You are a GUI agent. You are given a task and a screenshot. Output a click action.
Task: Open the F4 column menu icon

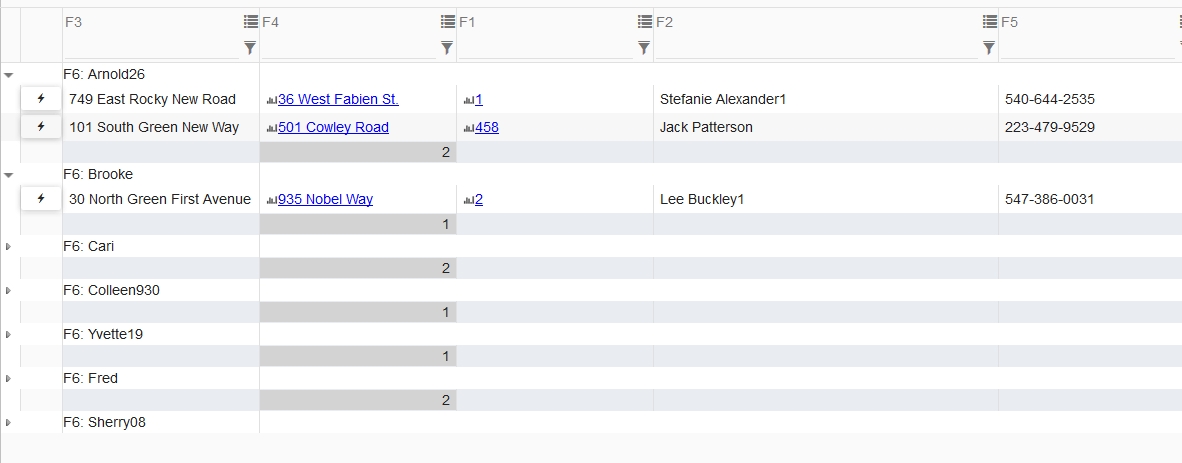(x=448, y=22)
